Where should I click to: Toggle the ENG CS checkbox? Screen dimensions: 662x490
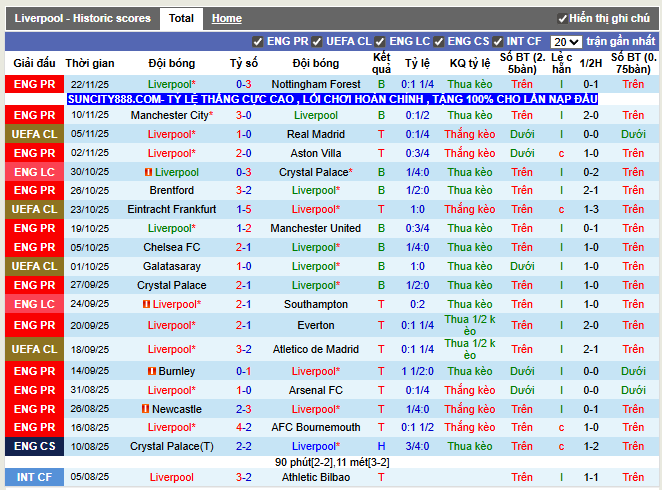coord(439,42)
